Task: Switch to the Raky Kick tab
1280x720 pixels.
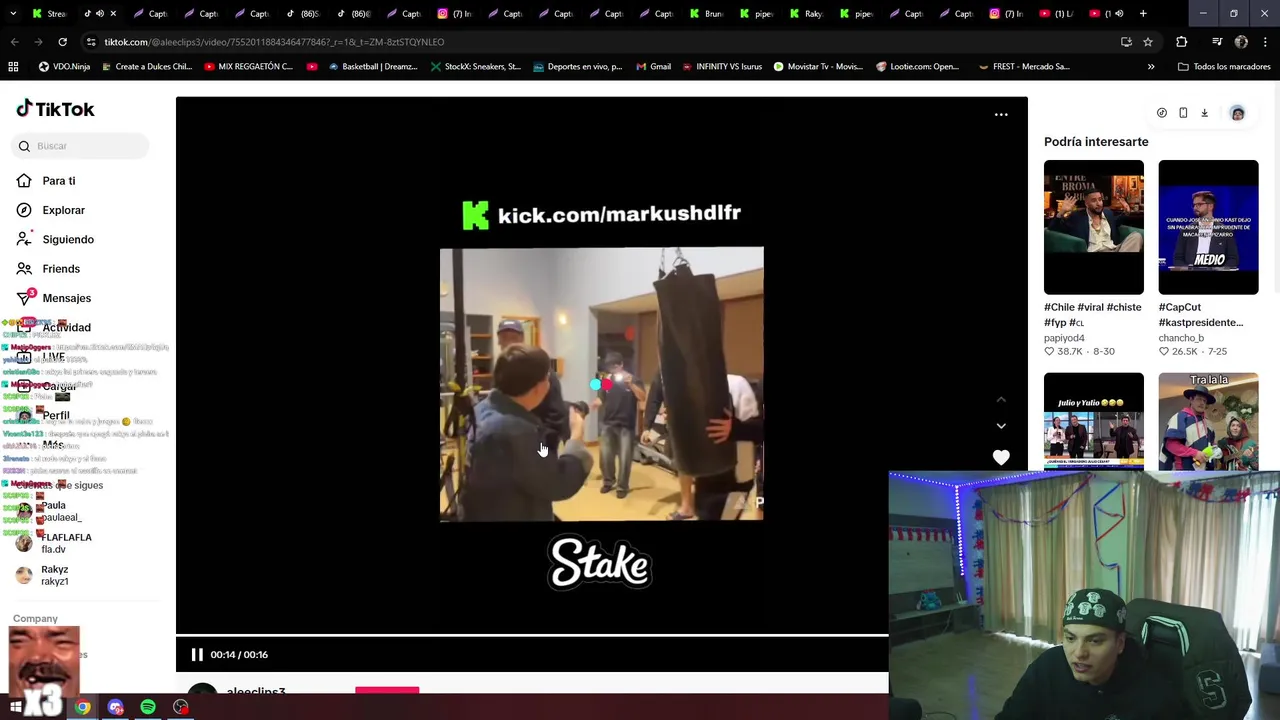Action: pyautogui.click(x=806, y=13)
